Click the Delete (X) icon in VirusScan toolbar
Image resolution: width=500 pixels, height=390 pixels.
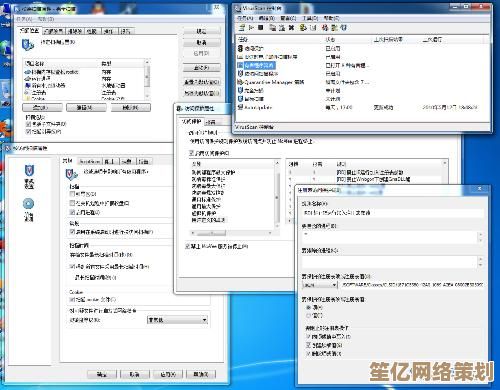[x=291, y=28]
